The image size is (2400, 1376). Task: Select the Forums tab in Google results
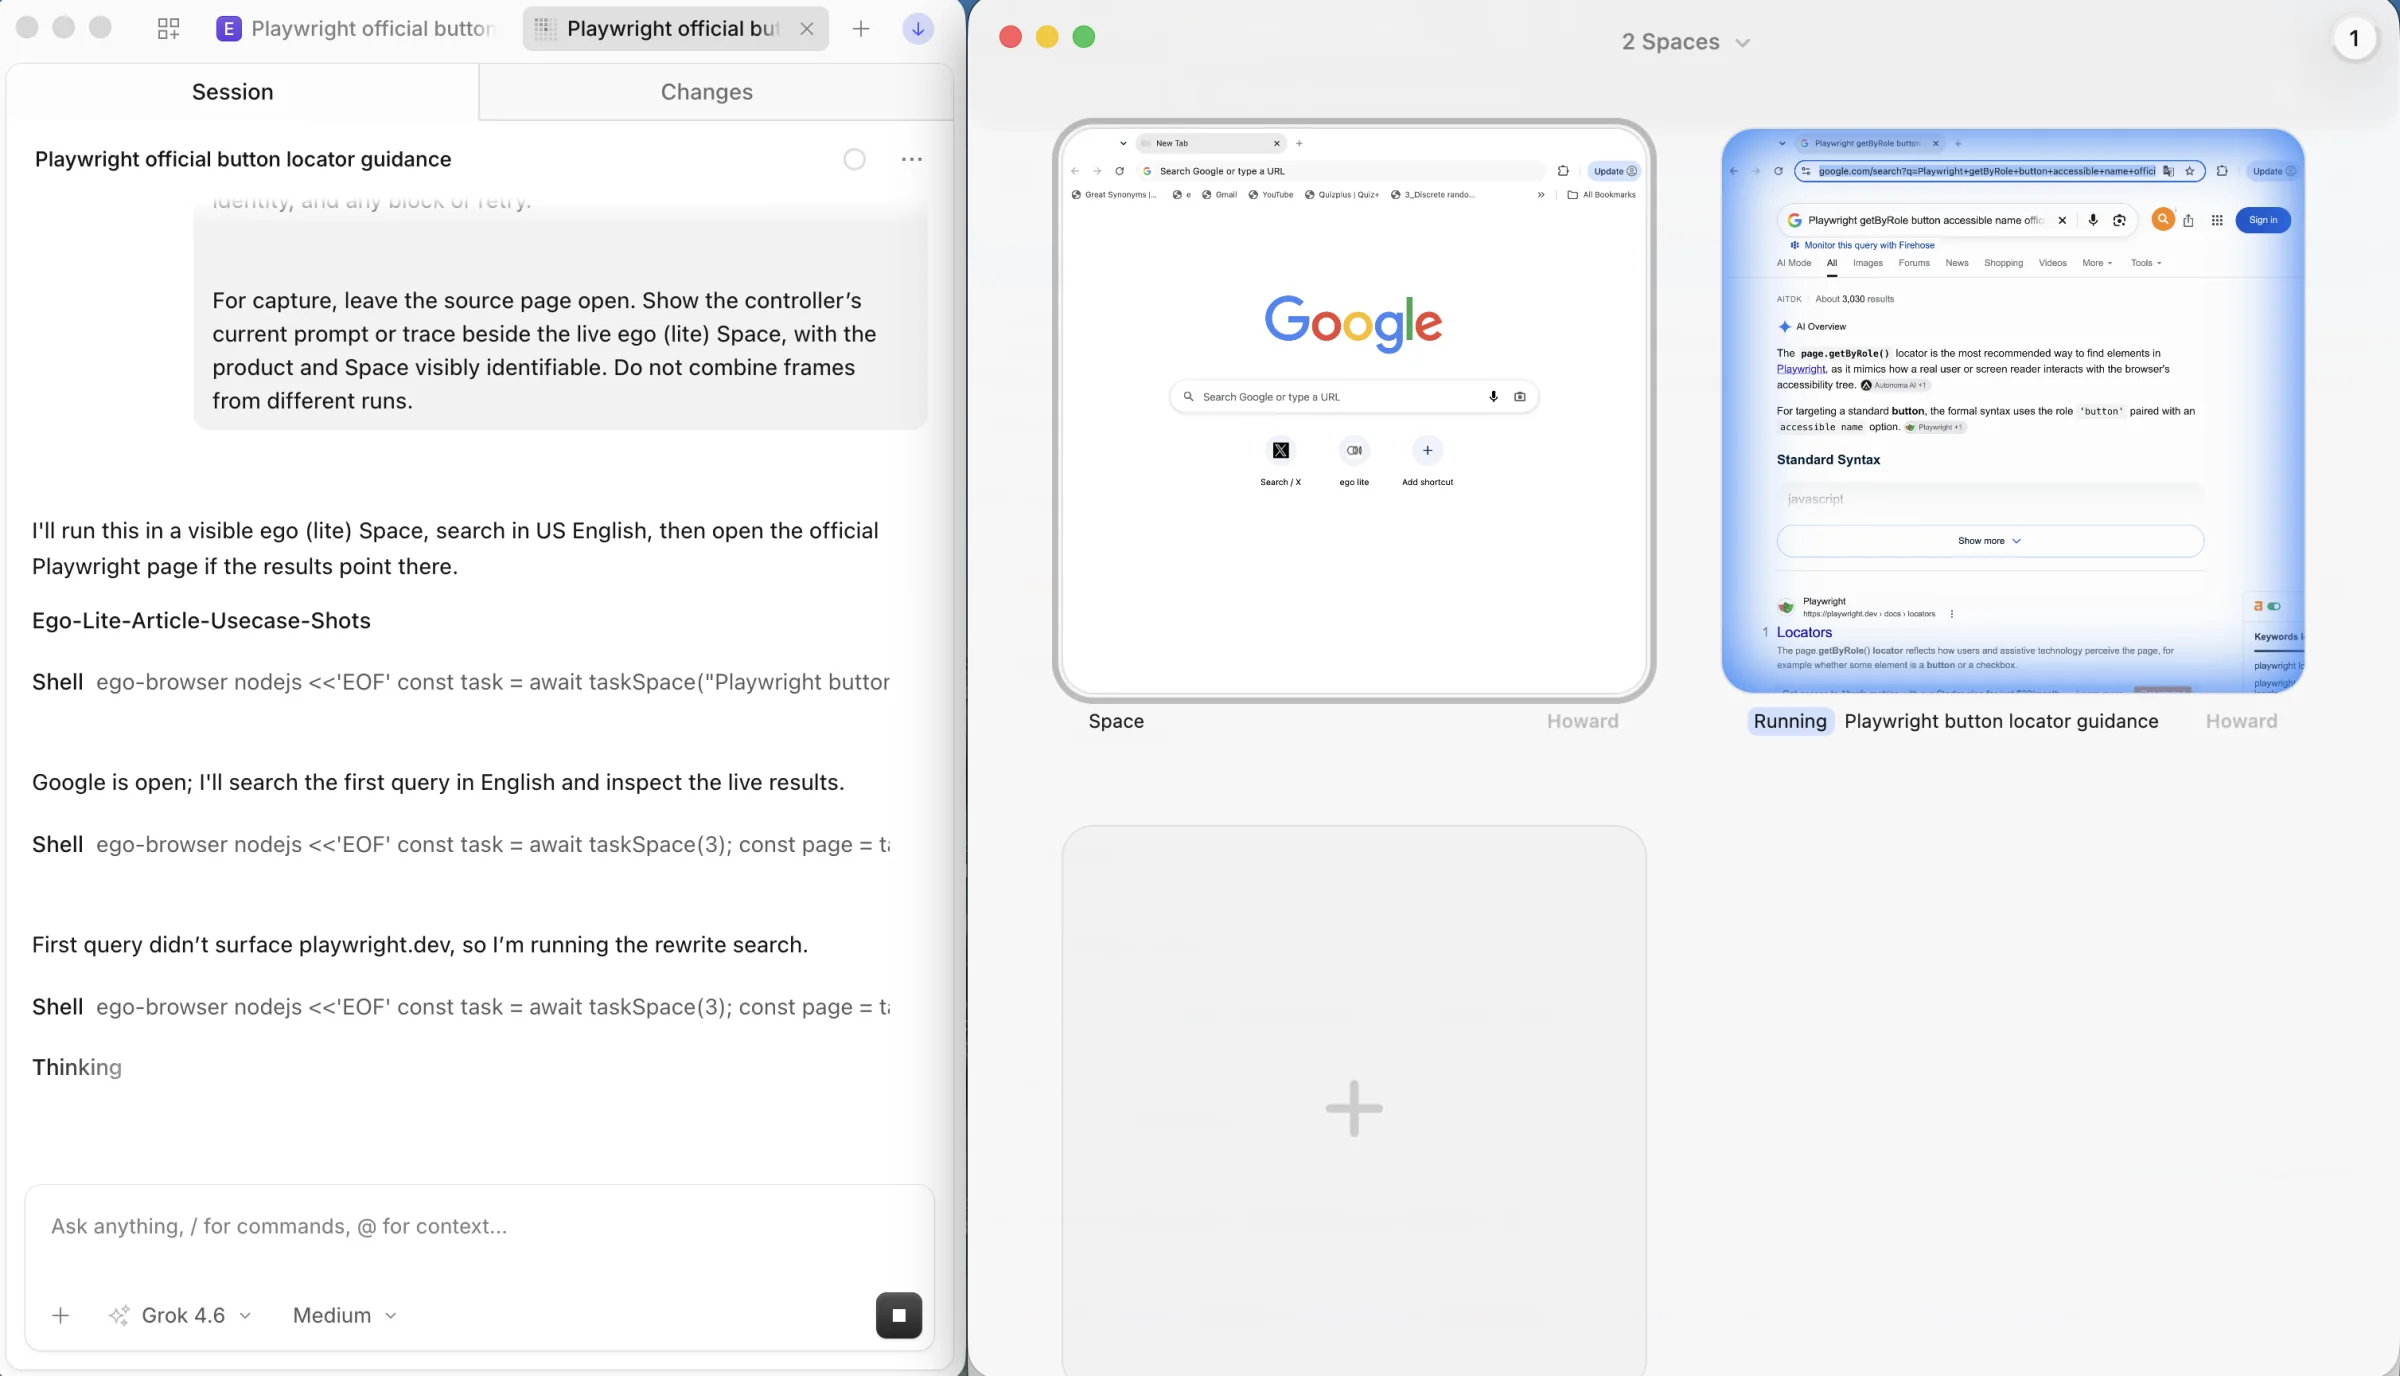(x=1914, y=263)
